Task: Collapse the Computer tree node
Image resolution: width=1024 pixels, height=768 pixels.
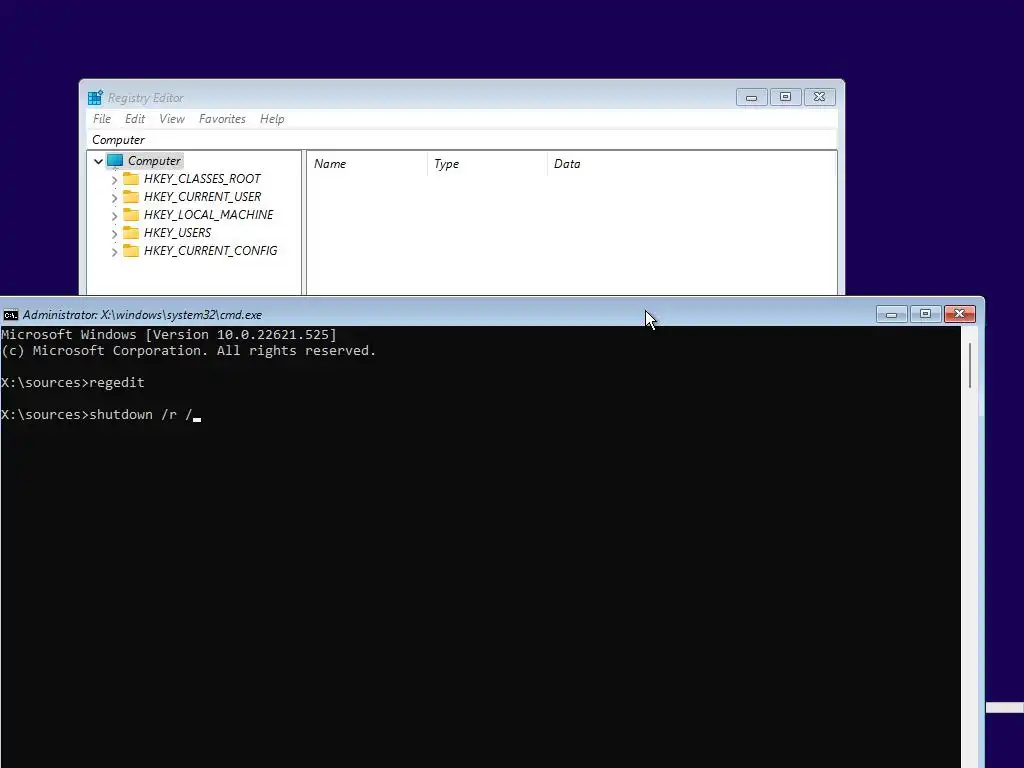Action: pyautogui.click(x=98, y=161)
